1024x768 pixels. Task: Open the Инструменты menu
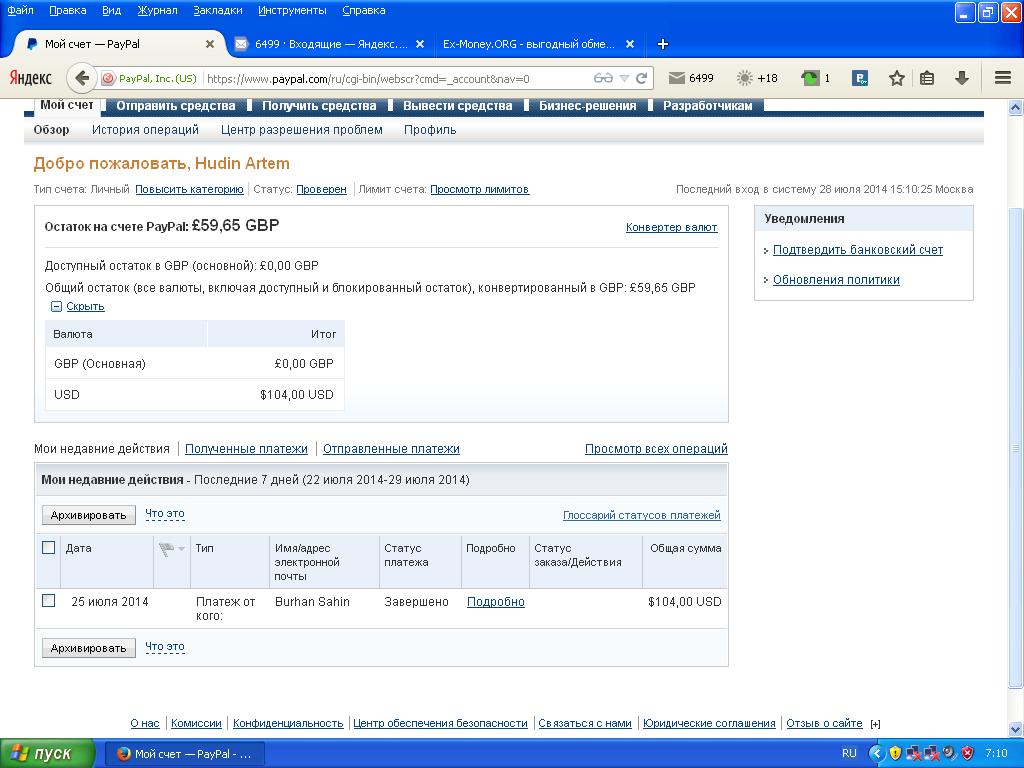pos(292,10)
